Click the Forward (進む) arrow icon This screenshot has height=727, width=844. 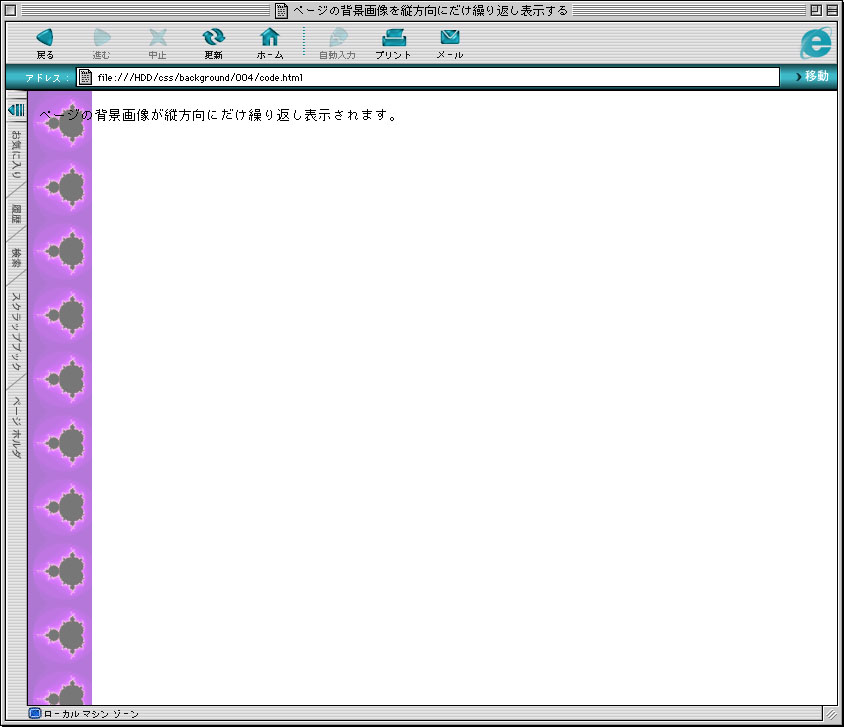101,38
